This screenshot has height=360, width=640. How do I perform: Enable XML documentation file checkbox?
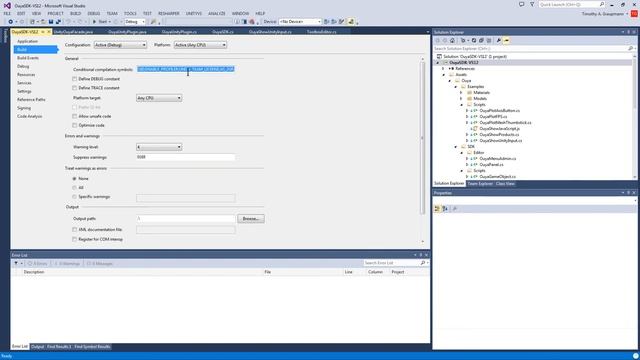click(x=74, y=230)
